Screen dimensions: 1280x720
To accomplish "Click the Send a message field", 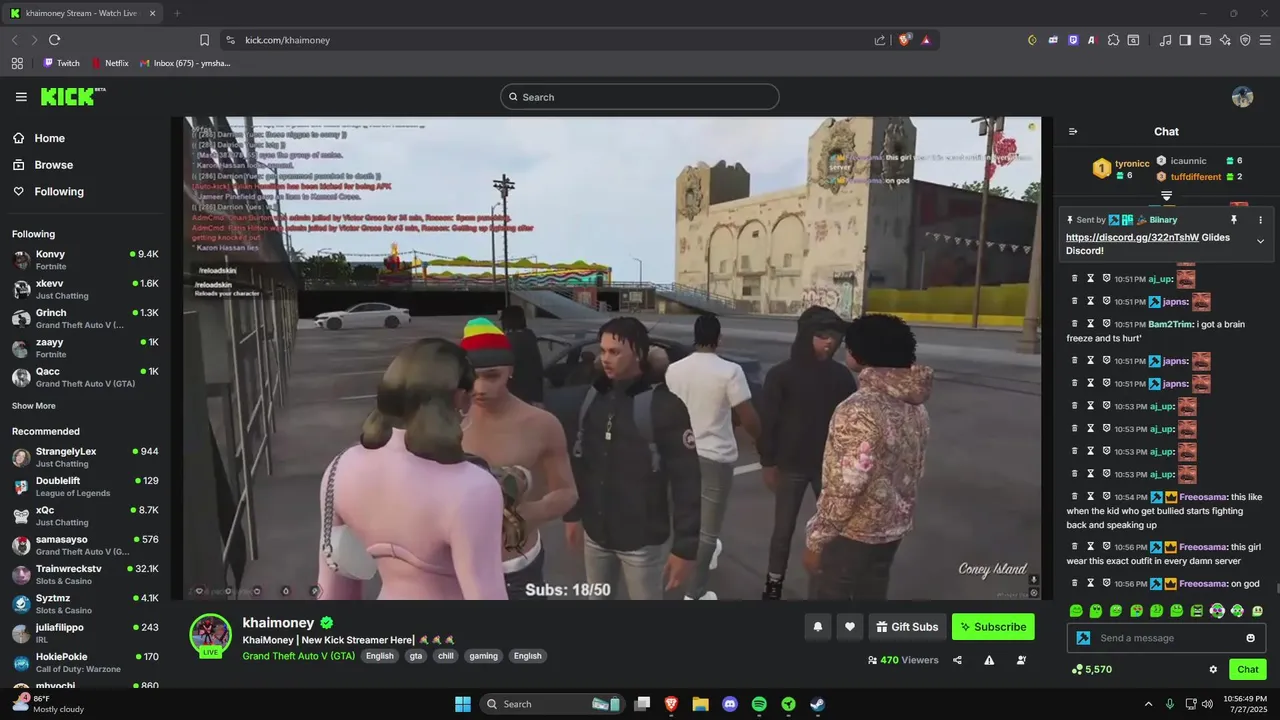I will pyautogui.click(x=1166, y=638).
